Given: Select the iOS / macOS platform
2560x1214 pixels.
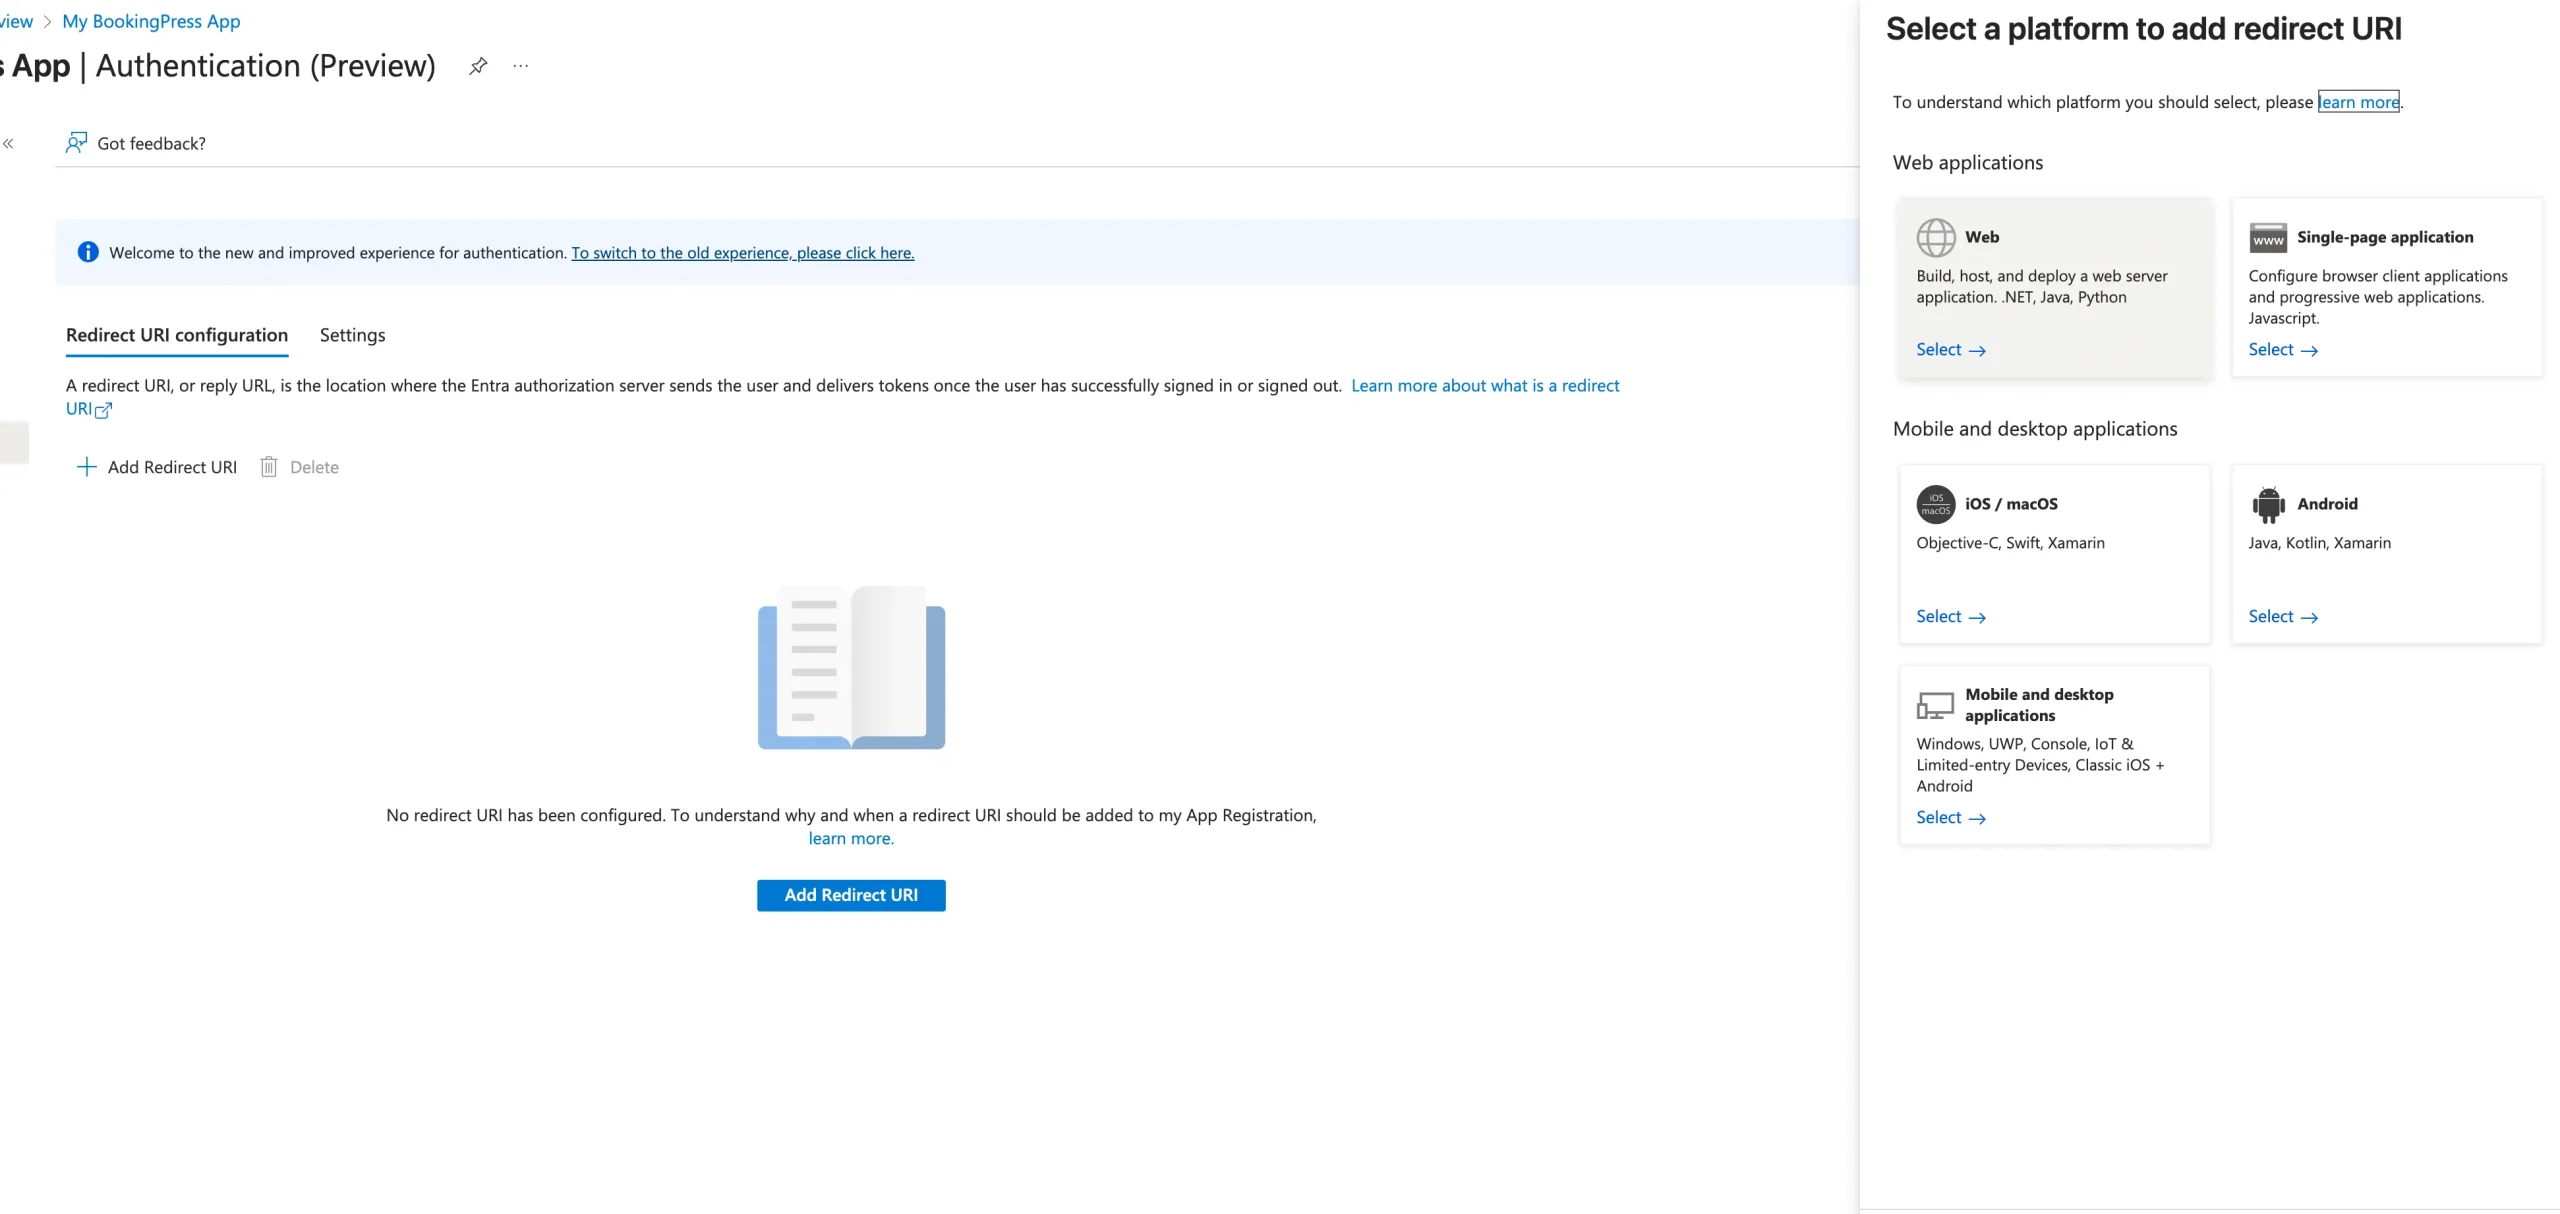Looking at the screenshot, I should (x=1950, y=616).
